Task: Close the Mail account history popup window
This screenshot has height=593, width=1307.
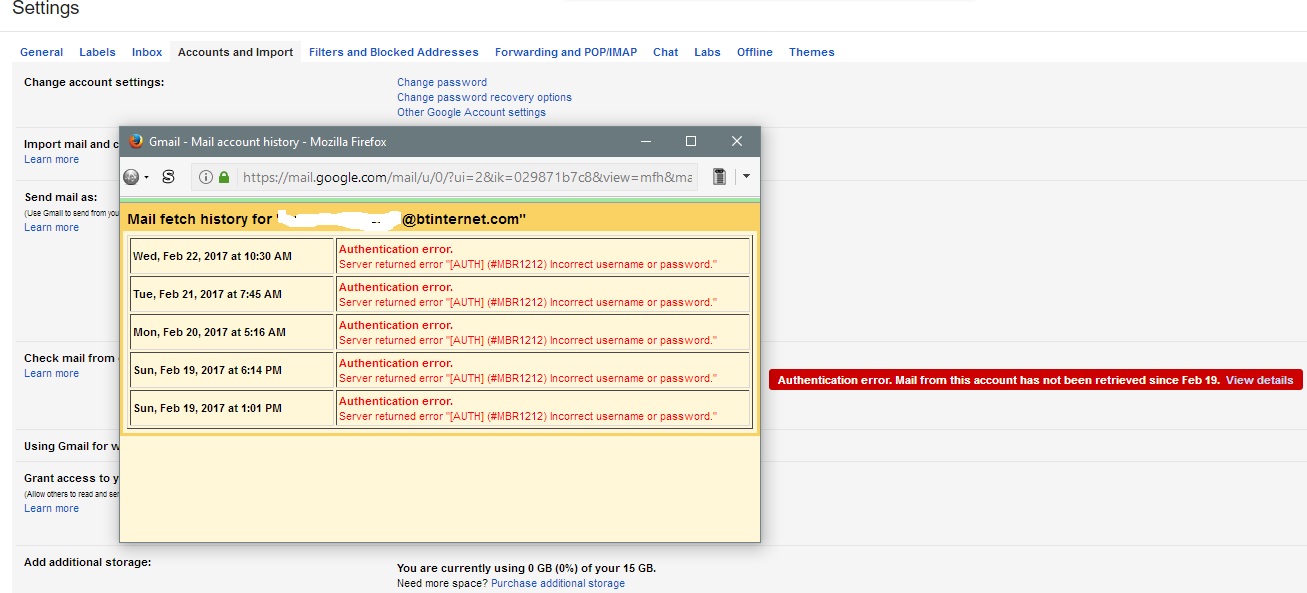Action: (737, 142)
